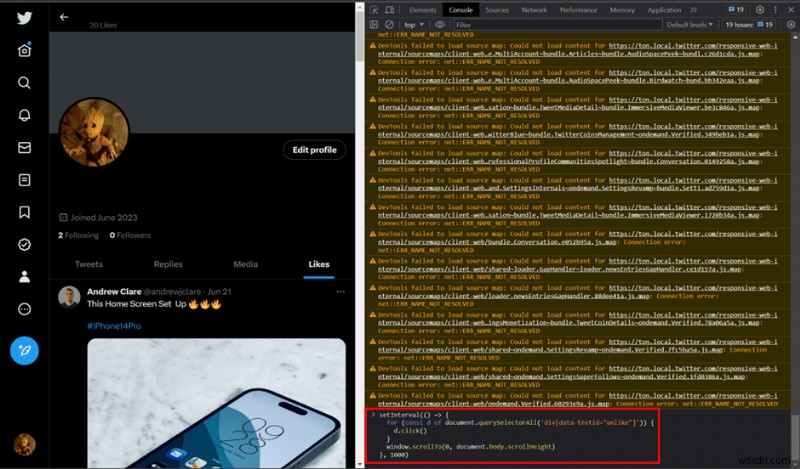800x469 pixels.
Task: Expand more DevTools tabs chevron
Action: (693, 10)
